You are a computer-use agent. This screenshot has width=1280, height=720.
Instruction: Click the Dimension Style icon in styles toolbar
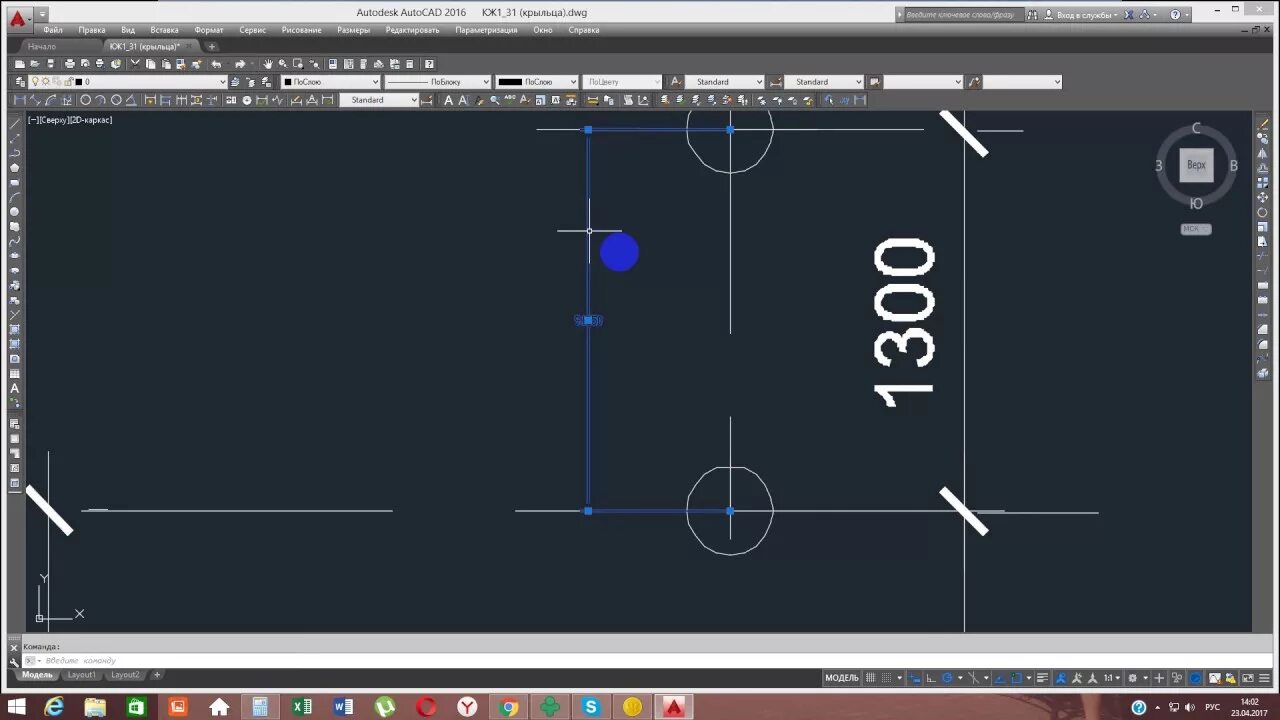pyautogui.click(x=775, y=81)
